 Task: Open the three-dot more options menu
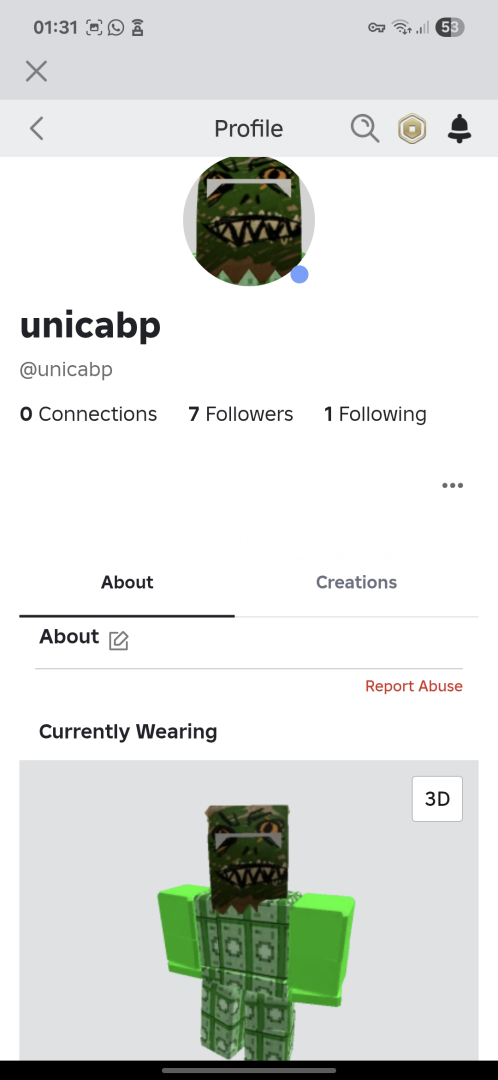[x=453, y=486]
